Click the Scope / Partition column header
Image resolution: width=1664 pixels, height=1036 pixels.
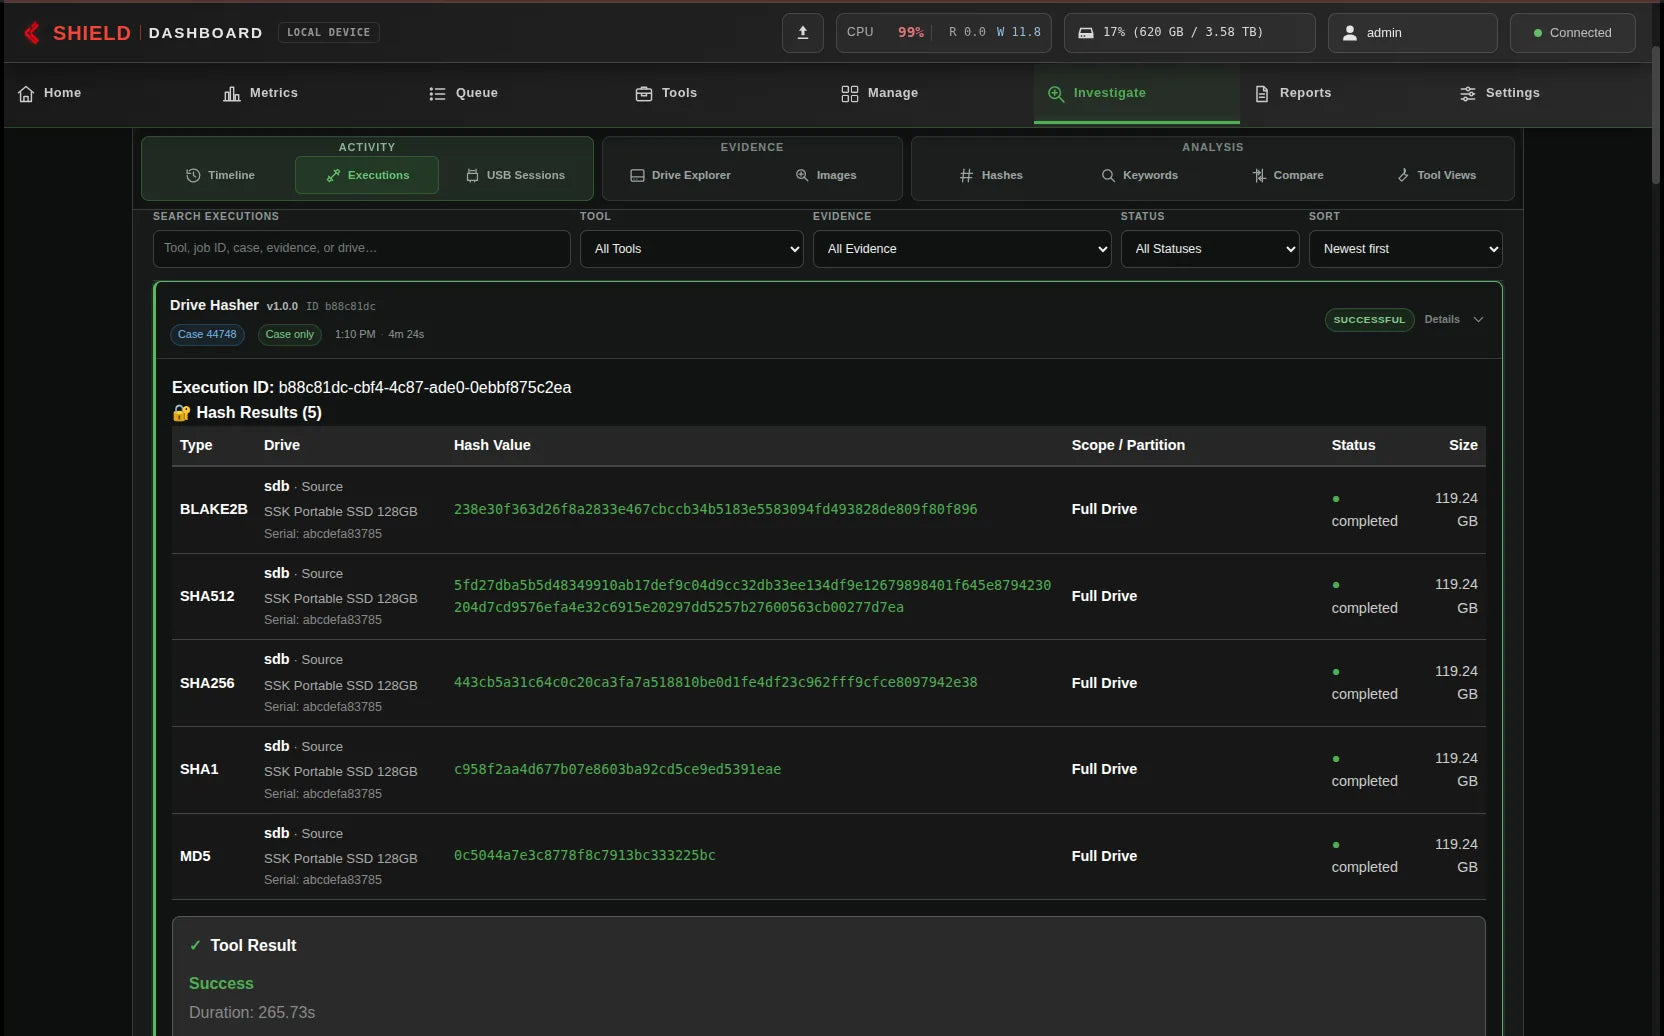[1128, 446]
